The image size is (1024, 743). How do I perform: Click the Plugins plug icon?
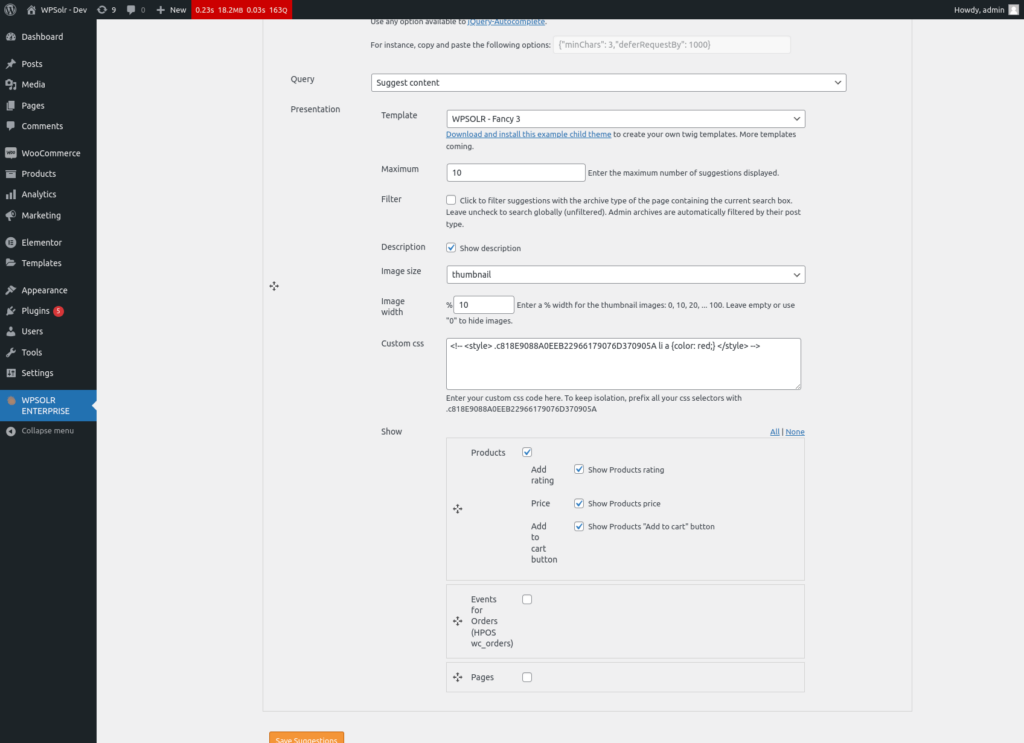point(10,311)
